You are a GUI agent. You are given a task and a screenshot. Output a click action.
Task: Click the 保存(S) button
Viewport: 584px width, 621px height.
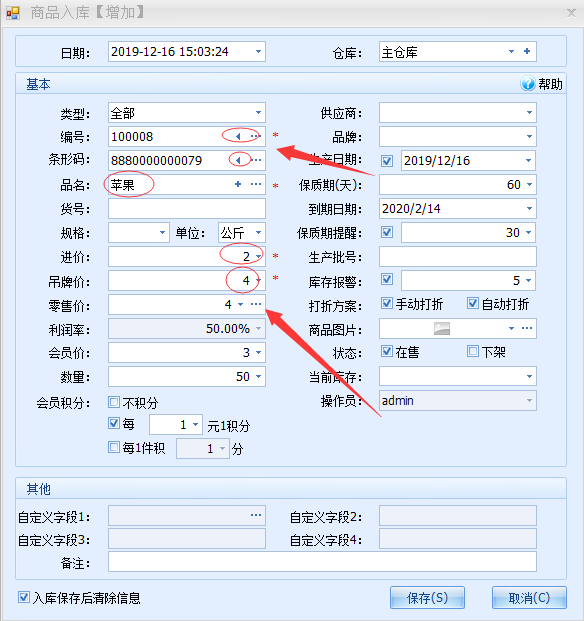[427, 598]
